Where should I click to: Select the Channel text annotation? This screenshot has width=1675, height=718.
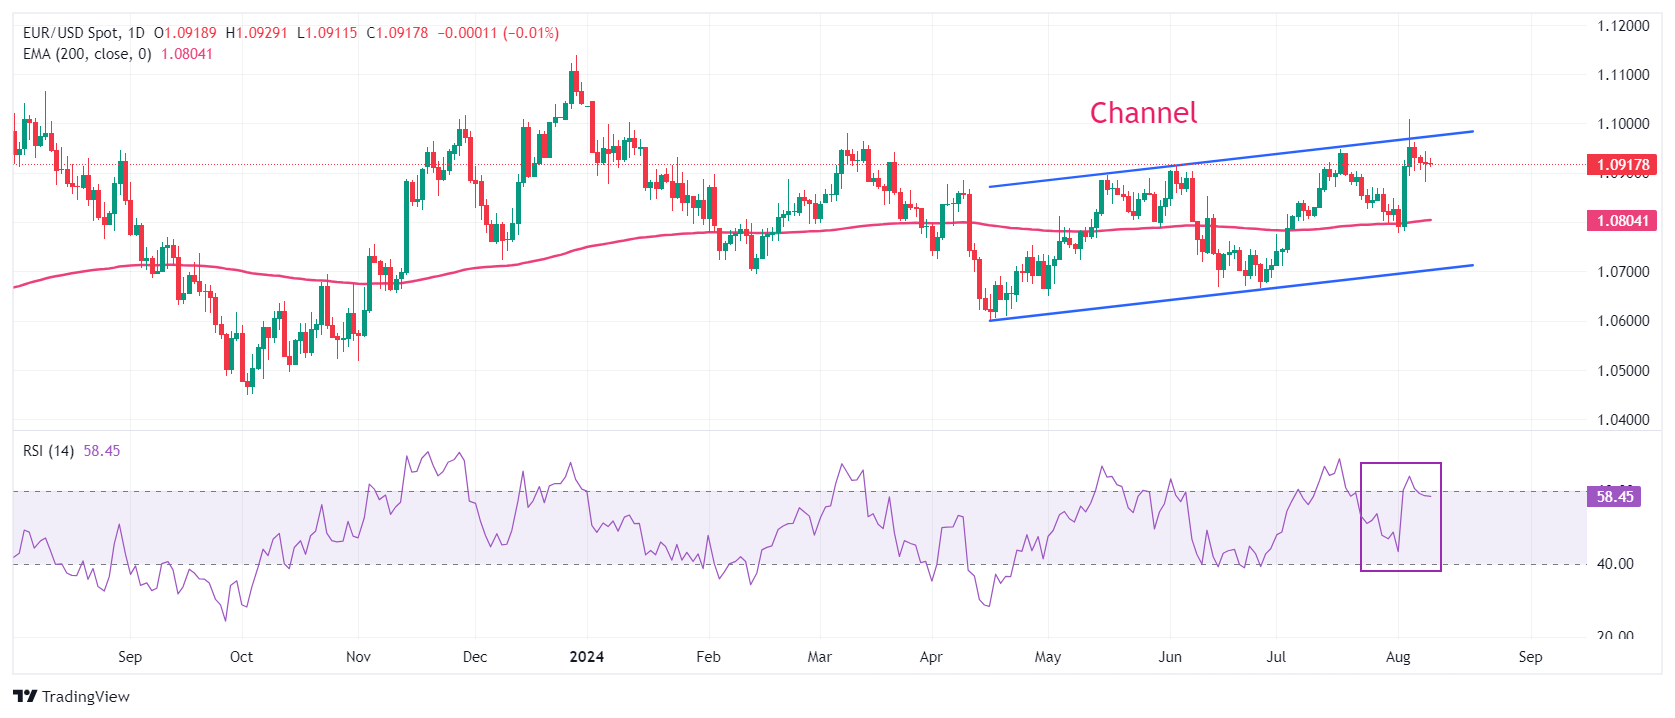[1143, 113]
